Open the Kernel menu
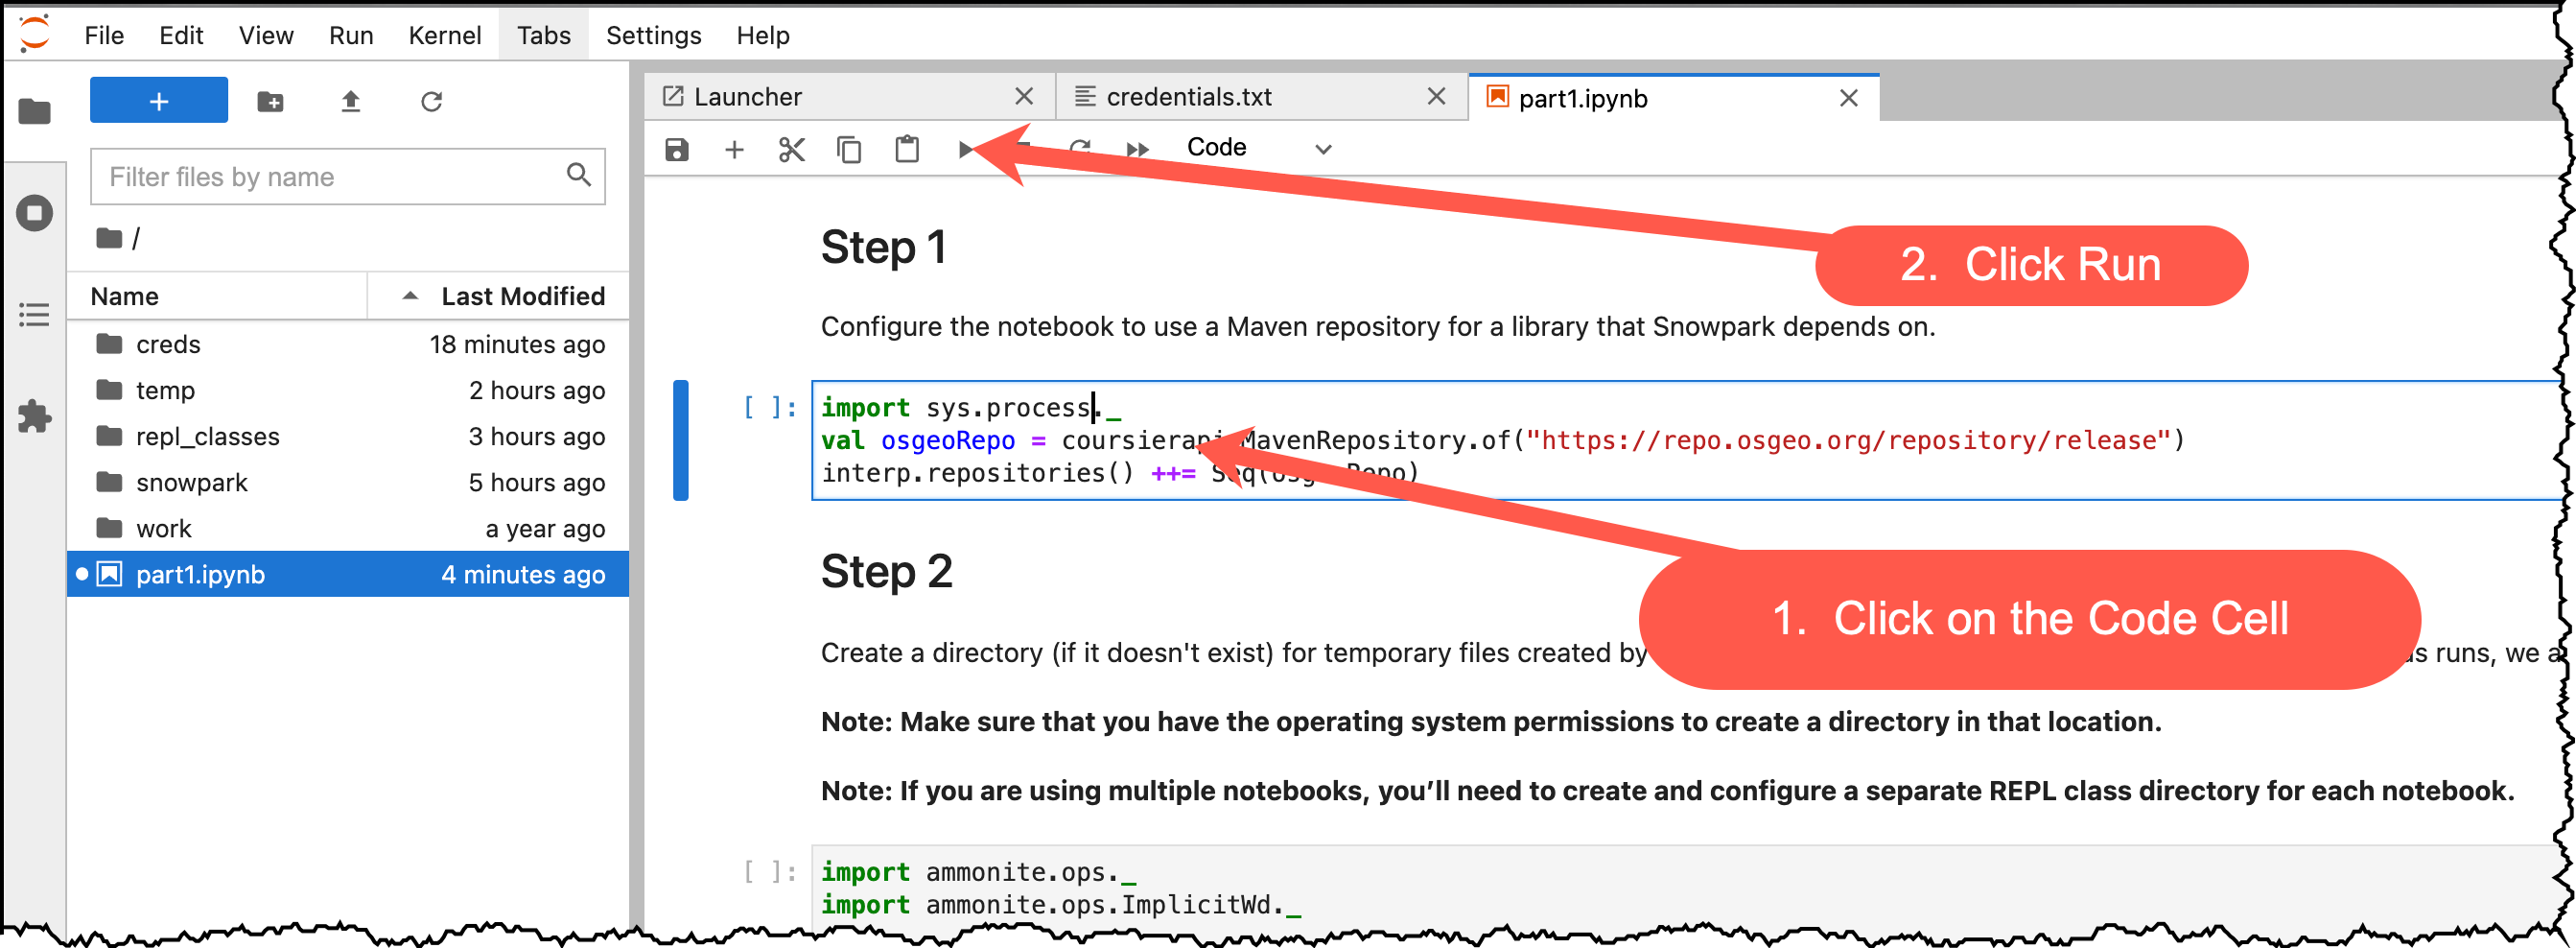The width and height of the screenshot is (2576, 948). click(x=444, y=35)
